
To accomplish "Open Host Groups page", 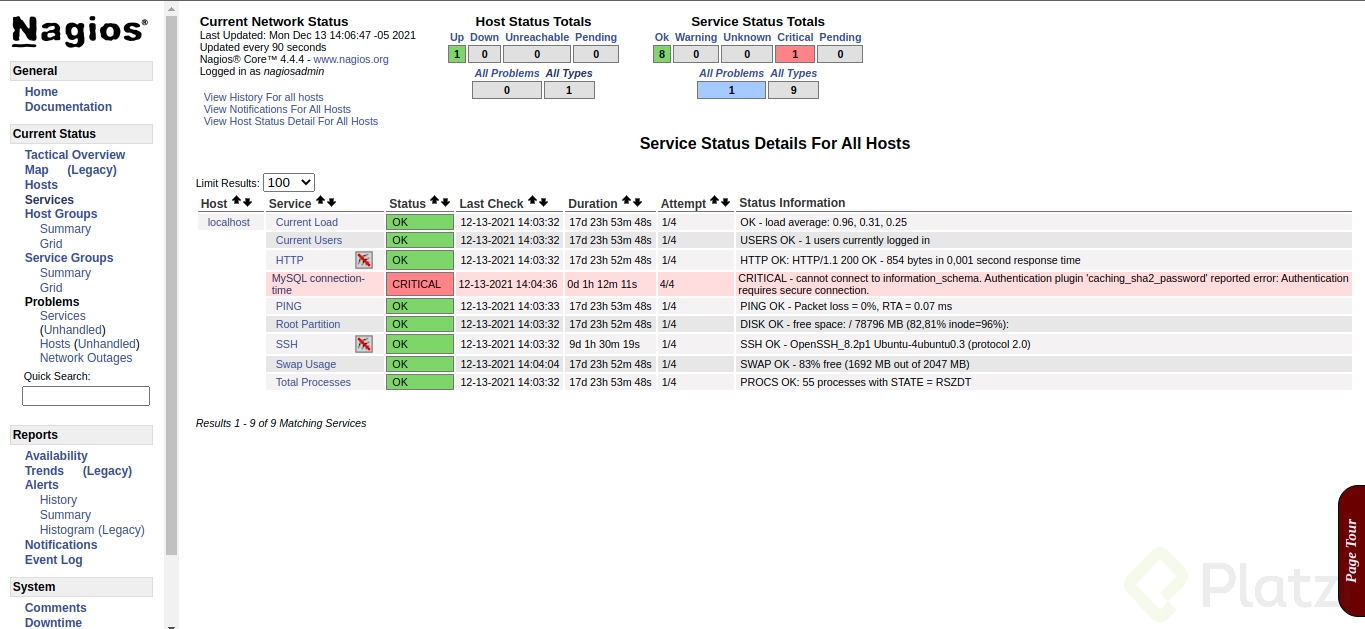I will pos(61,214).
